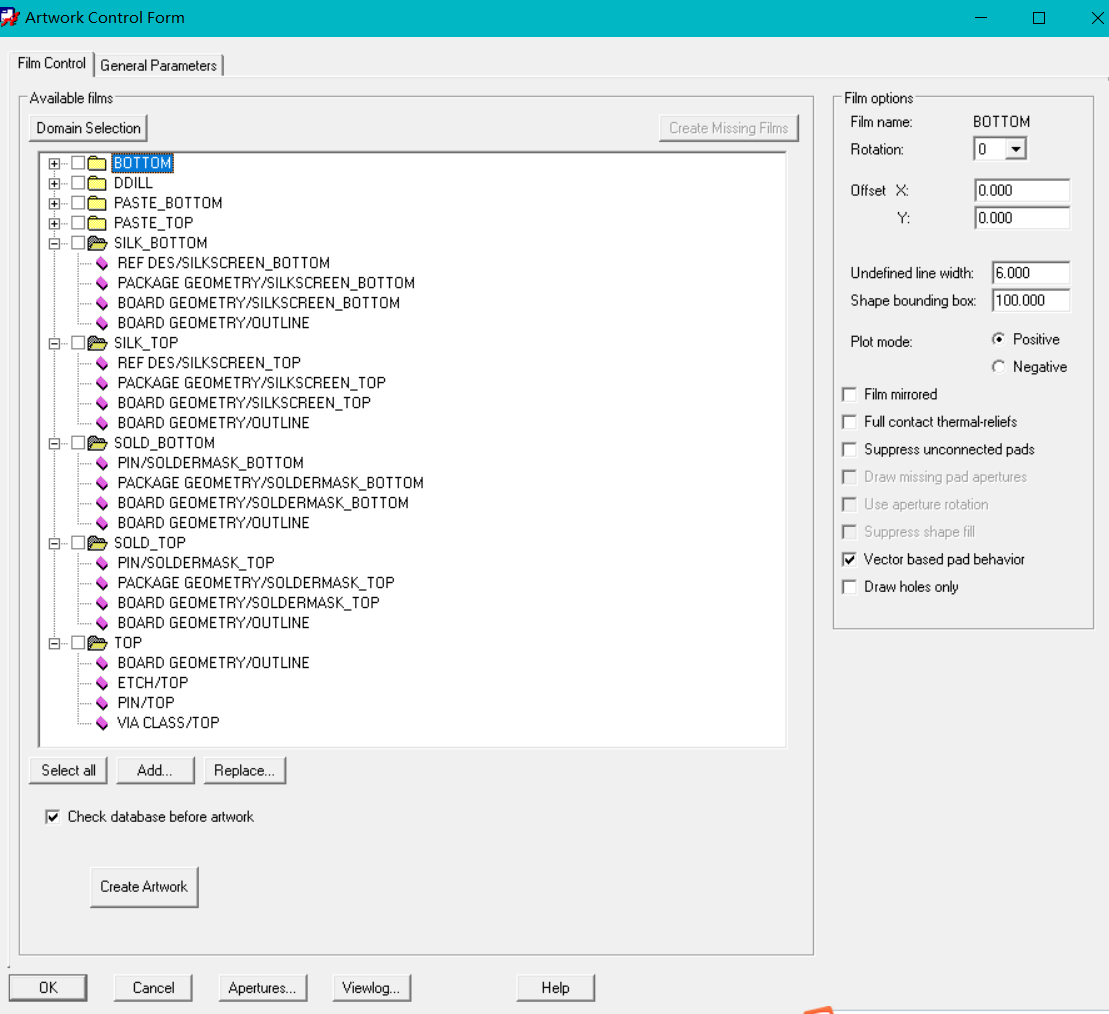Select Negative plot mode
The image size is (1109, 1014).
point(998,366)
